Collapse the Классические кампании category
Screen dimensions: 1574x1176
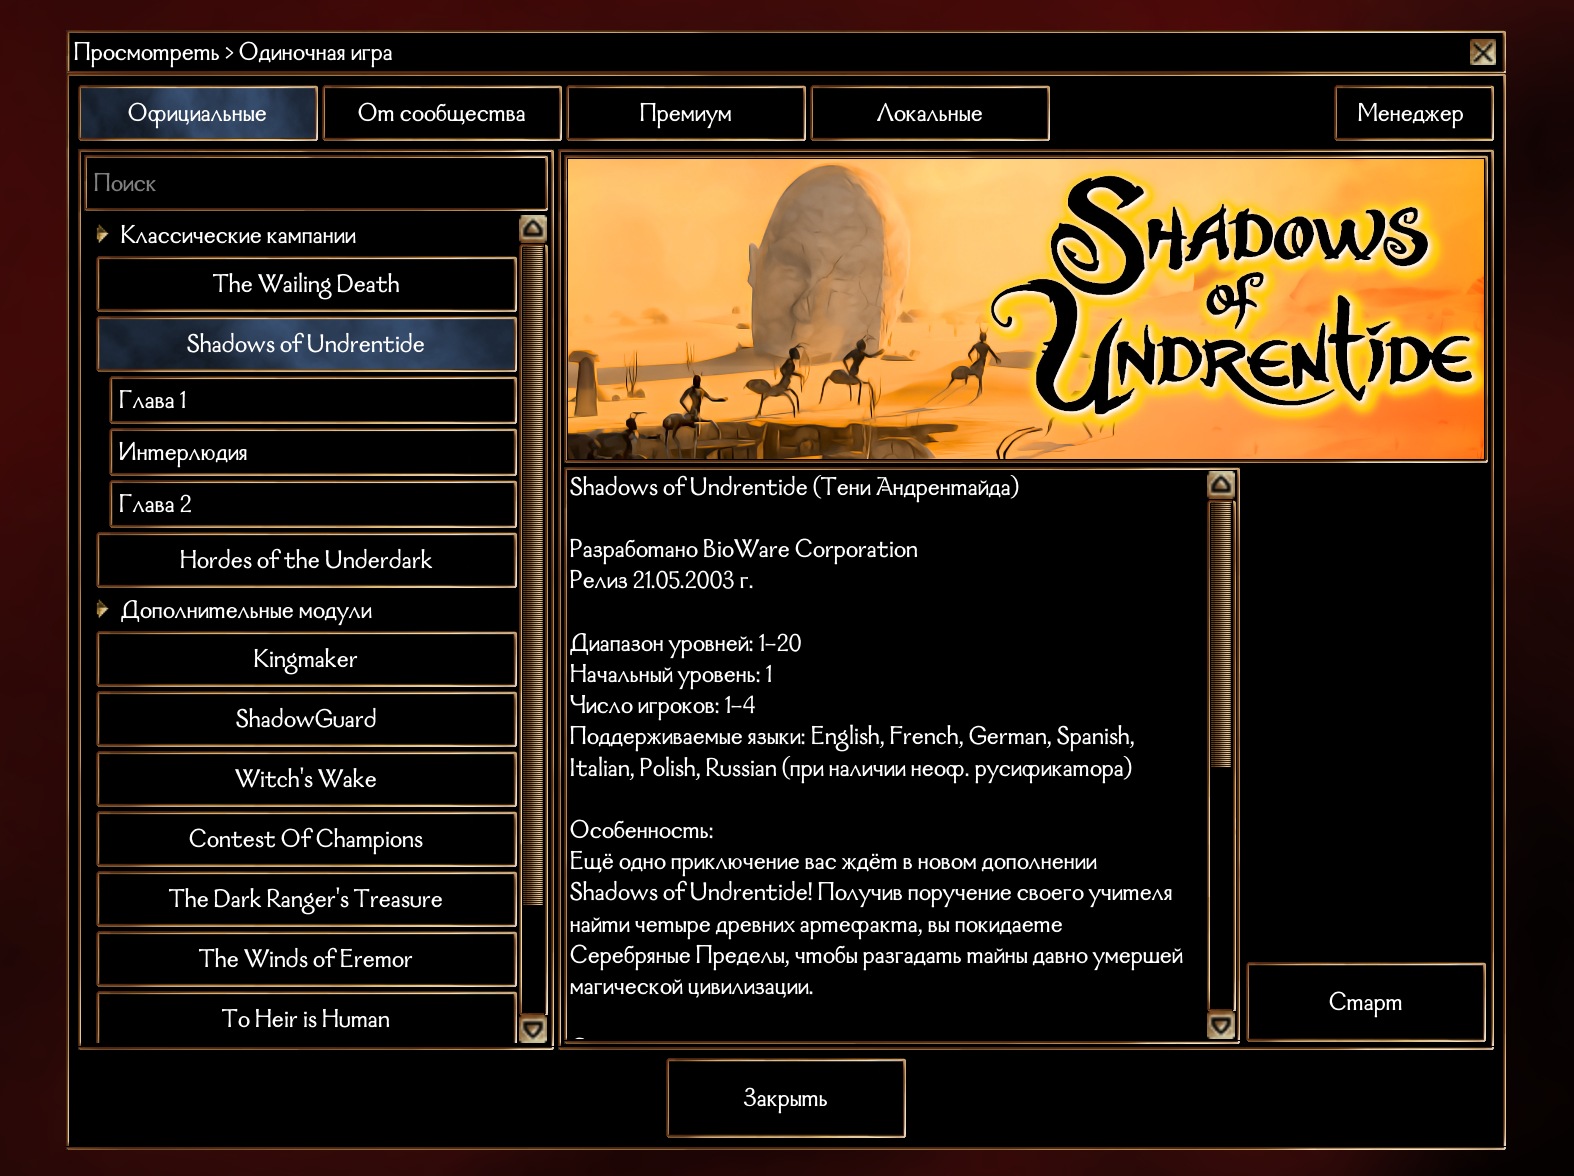click(102, 235)
